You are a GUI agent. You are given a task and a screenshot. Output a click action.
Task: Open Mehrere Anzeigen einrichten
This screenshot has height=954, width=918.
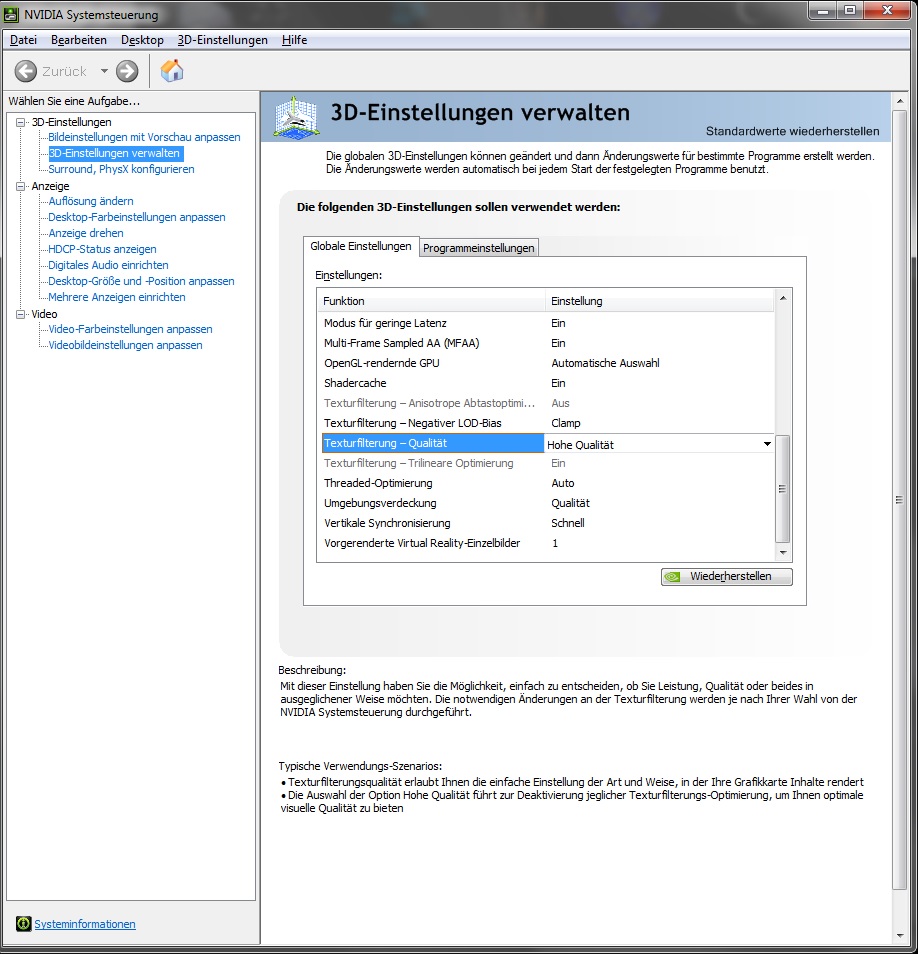(x=117, y=297)
